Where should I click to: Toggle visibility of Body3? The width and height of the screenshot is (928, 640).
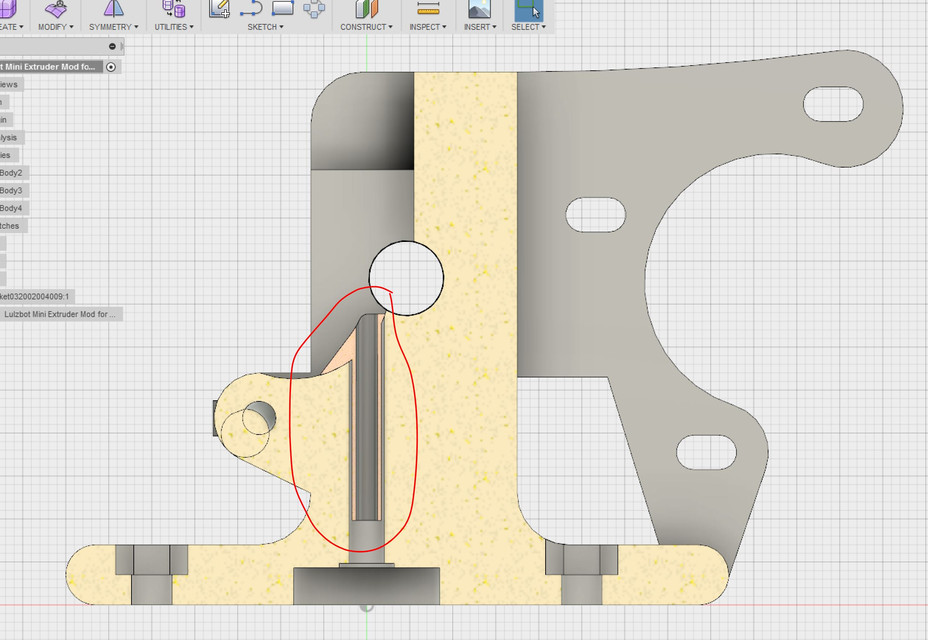(x=14, y=190)
